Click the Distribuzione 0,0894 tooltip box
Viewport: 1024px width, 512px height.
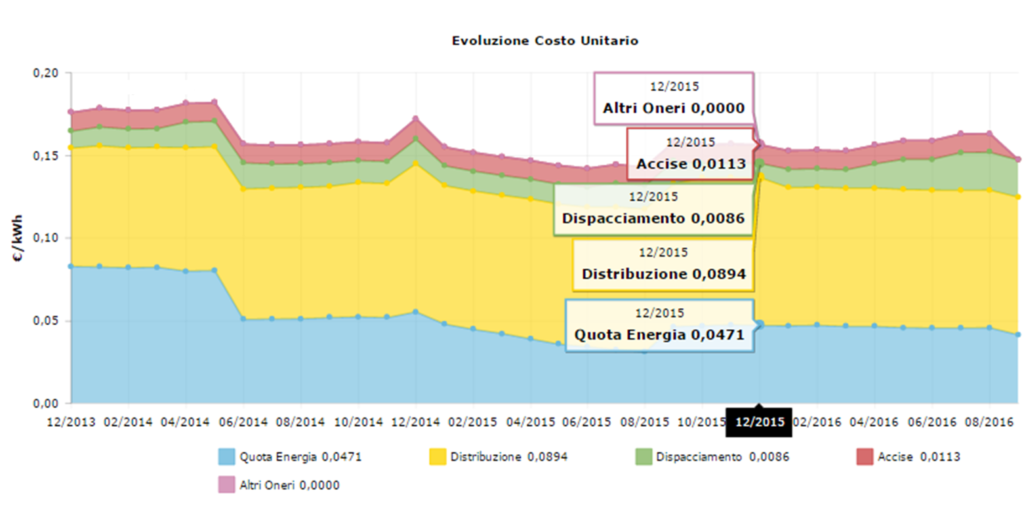click(x=662, y=264)
